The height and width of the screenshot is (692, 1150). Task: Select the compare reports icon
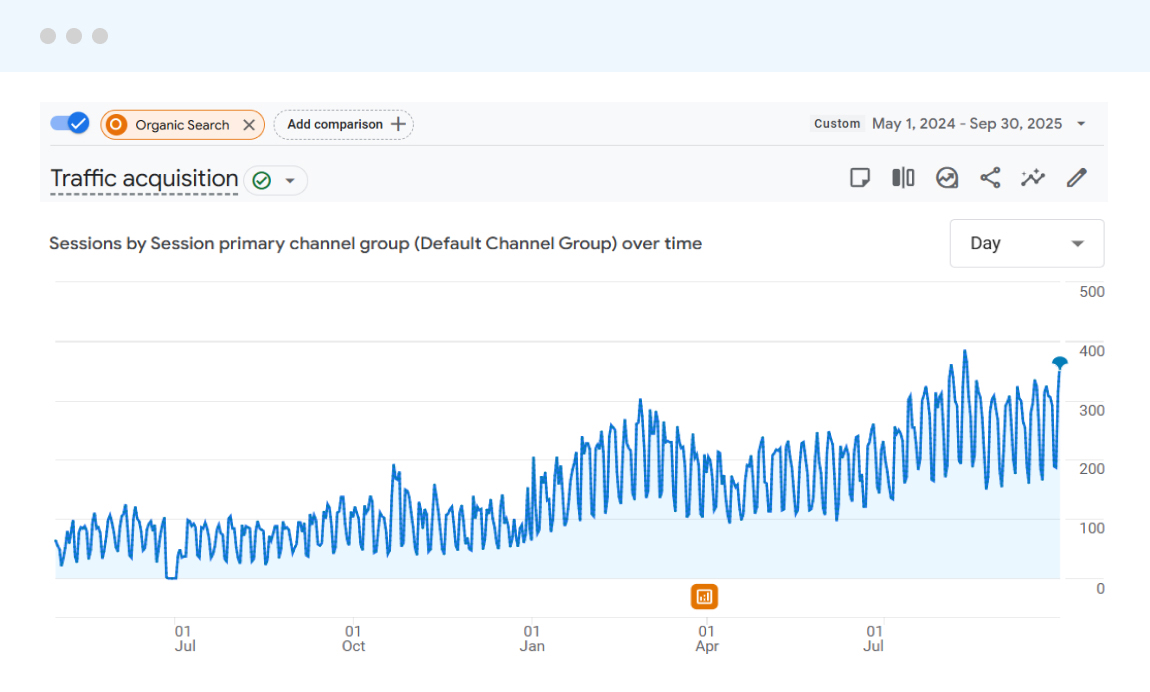903,177
